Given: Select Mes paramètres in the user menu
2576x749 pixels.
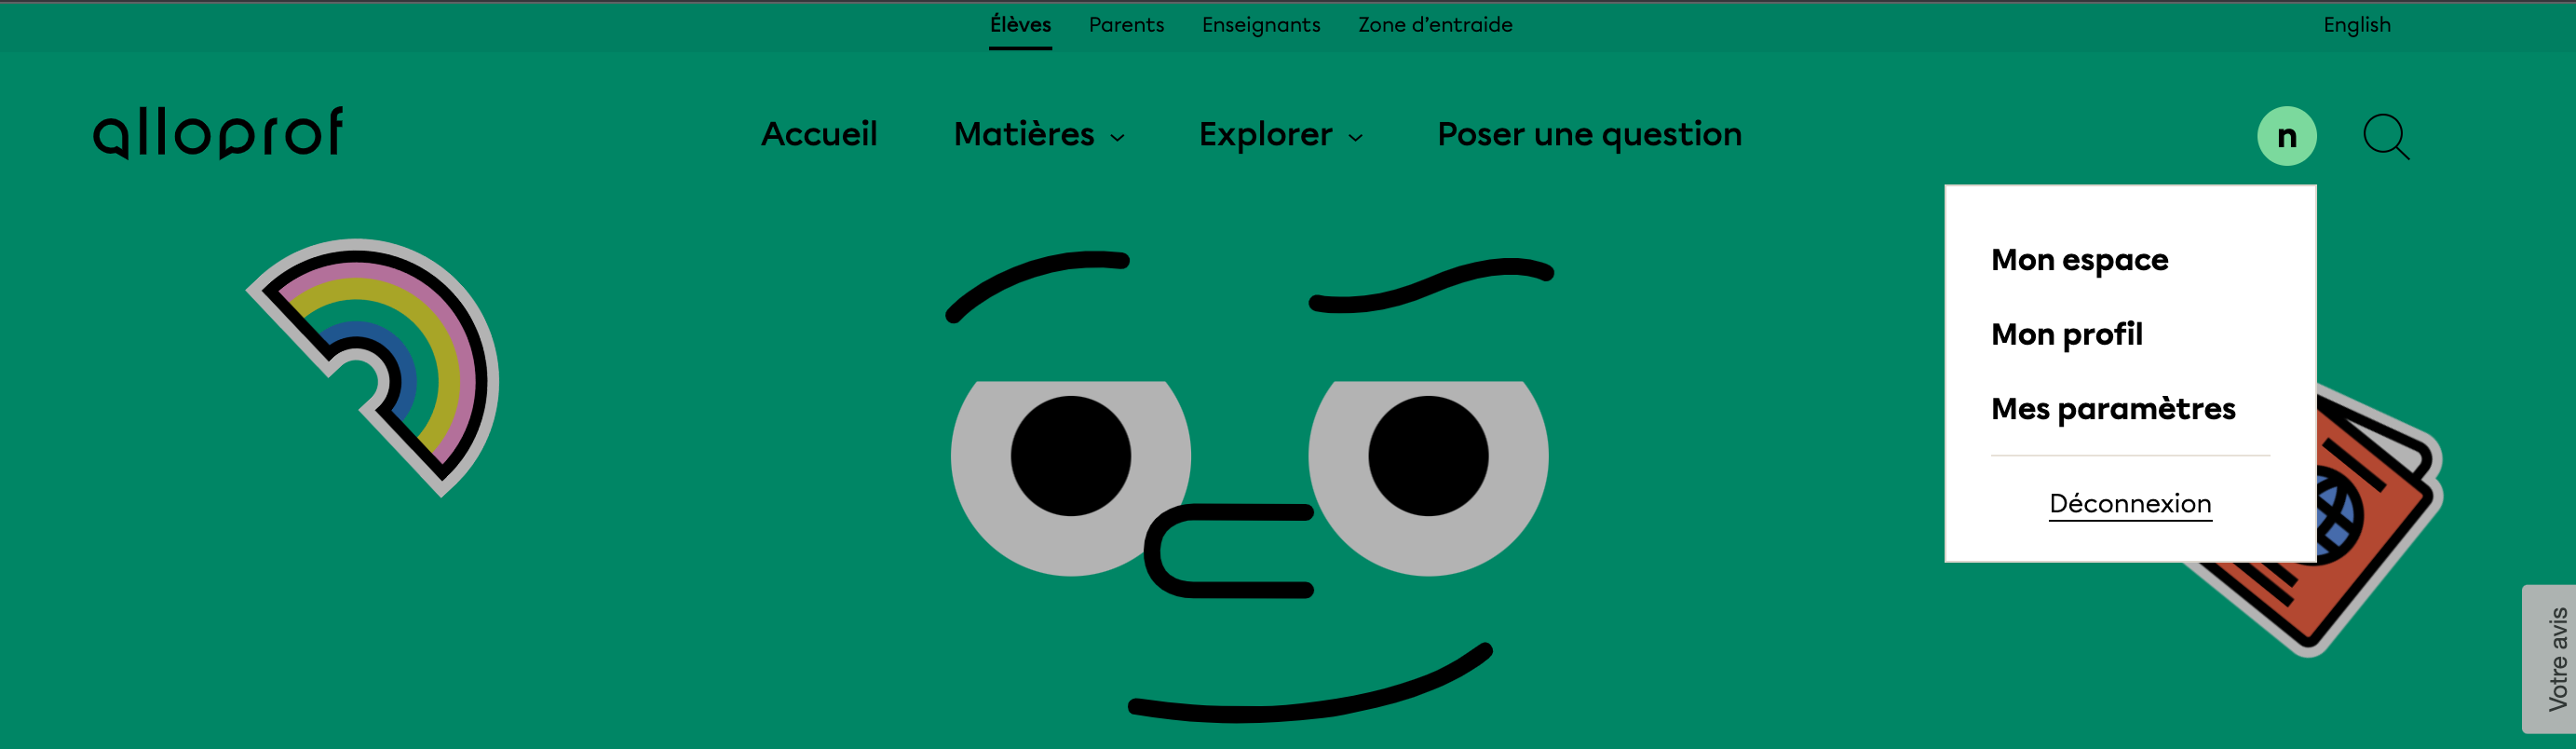Looking at the screenshot, I should click(x=2112, y=409).
